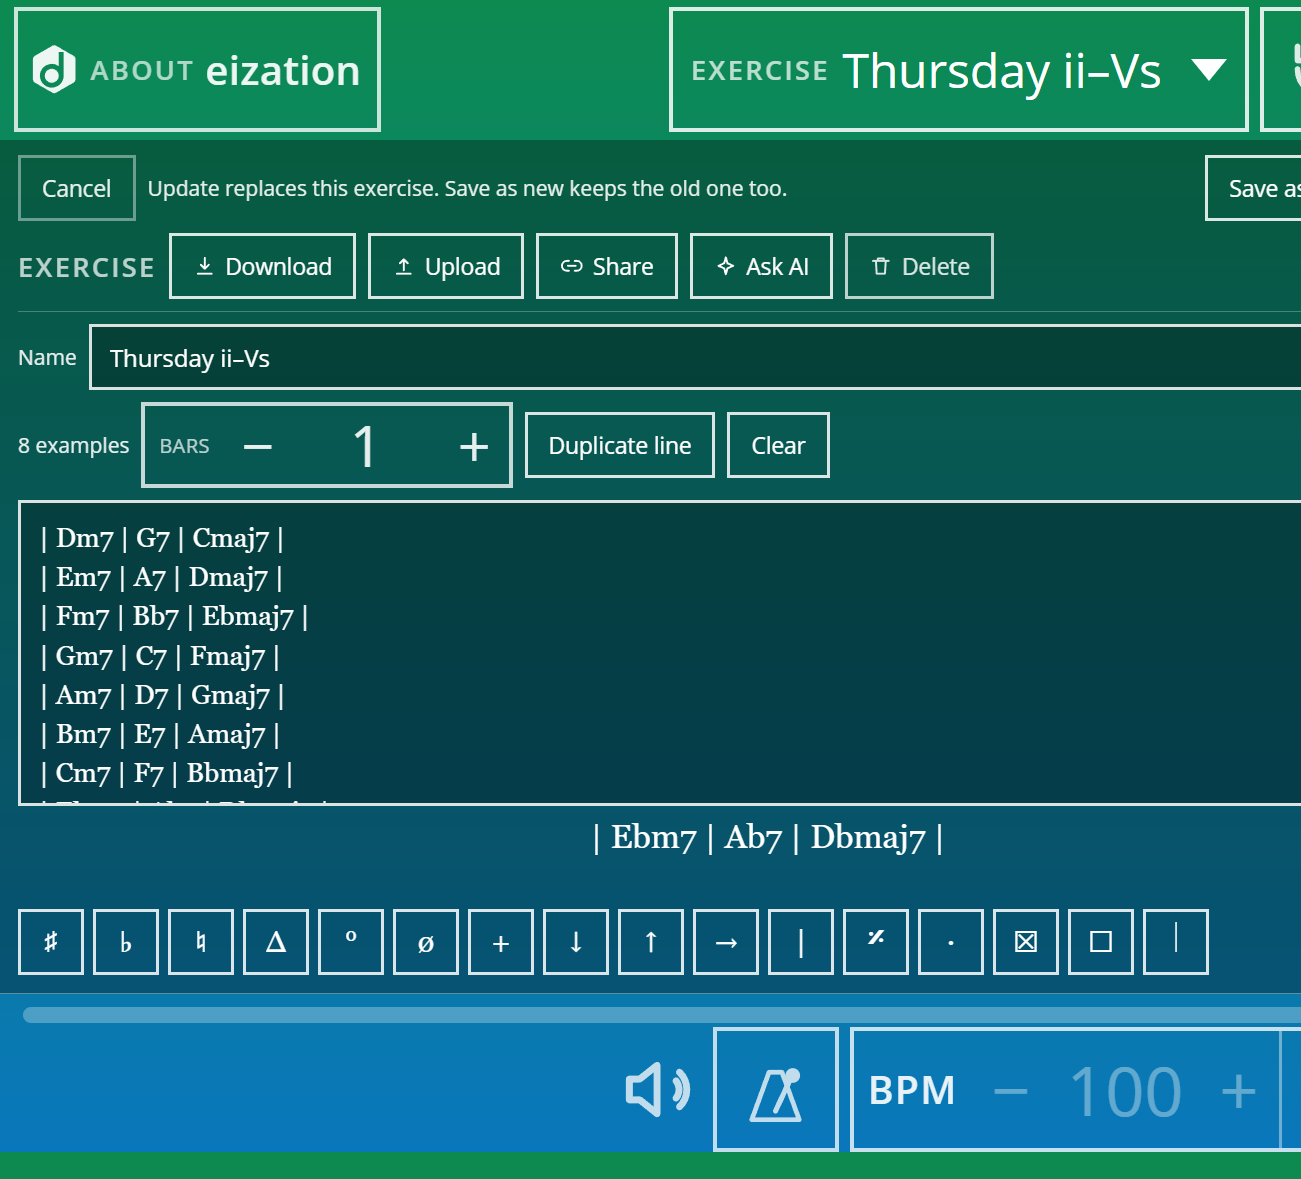Screen dimensions: 1301x1179
Task: Insert the half-diminished symbol
Action: [426, 941]
